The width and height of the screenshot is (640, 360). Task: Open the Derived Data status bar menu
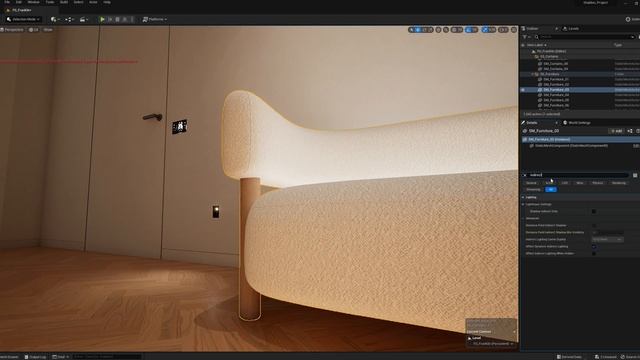pos(569,357)
